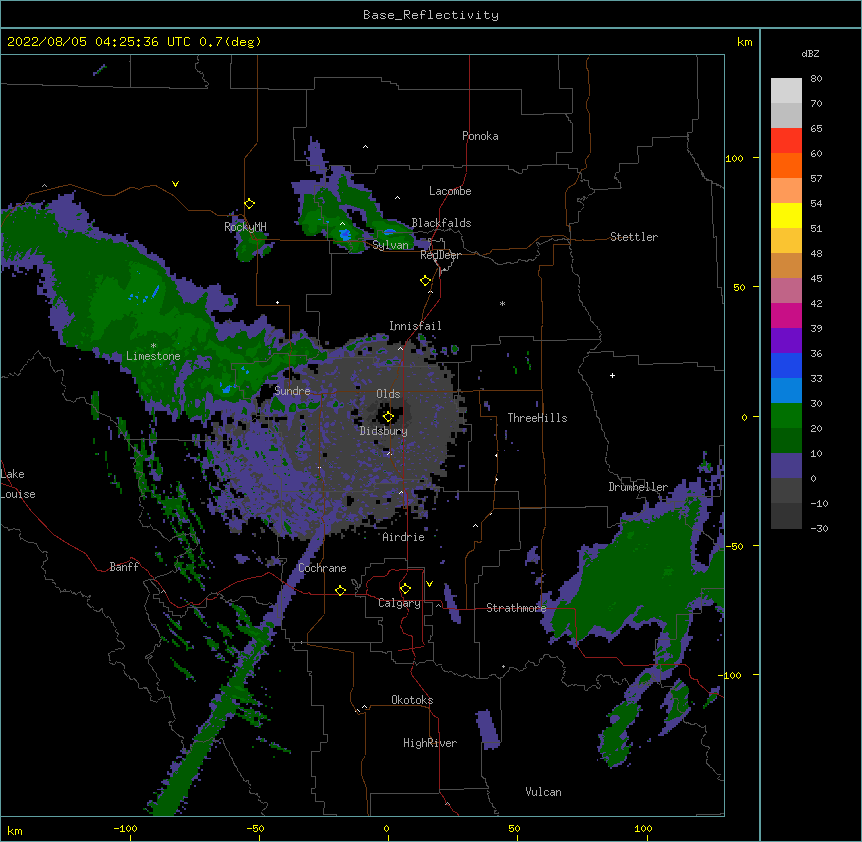Click the Ponoka city label

pos(480,136)
